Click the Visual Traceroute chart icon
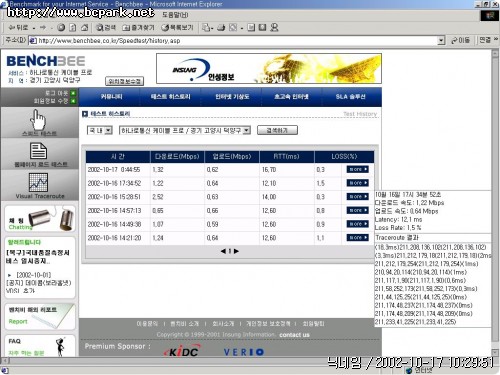 pyautogui.click(x=38, y=182)
